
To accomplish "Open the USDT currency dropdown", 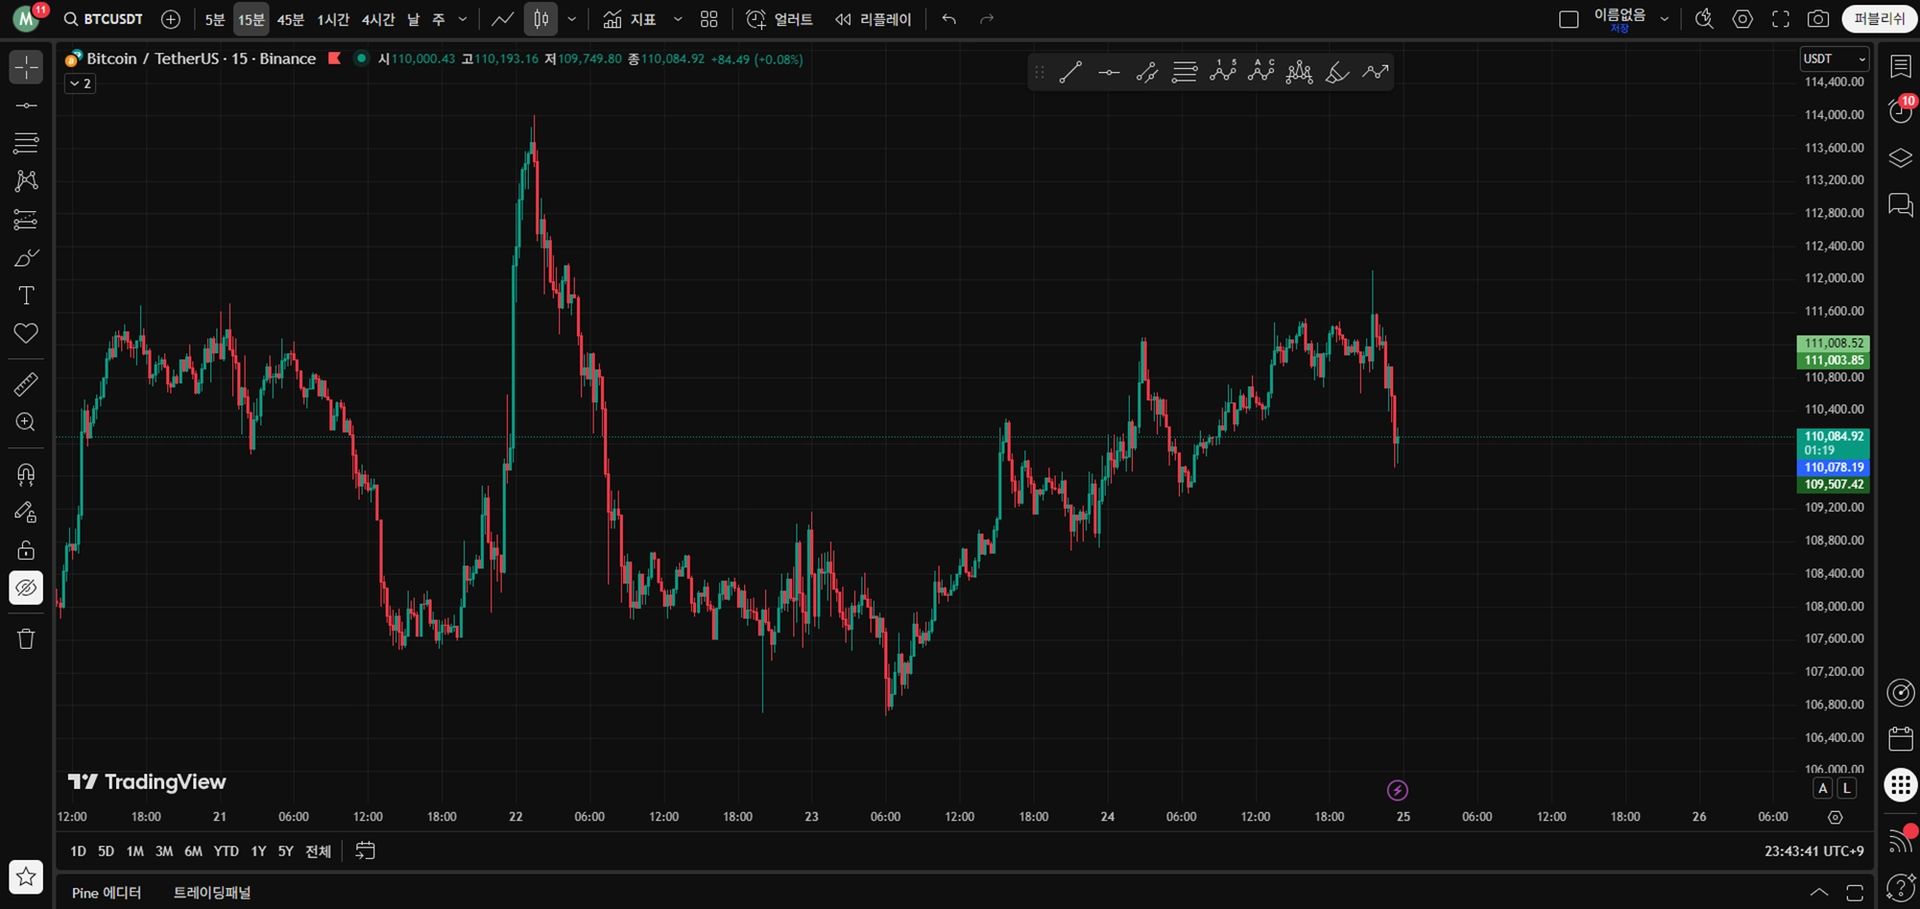I will click(1833, 59).
